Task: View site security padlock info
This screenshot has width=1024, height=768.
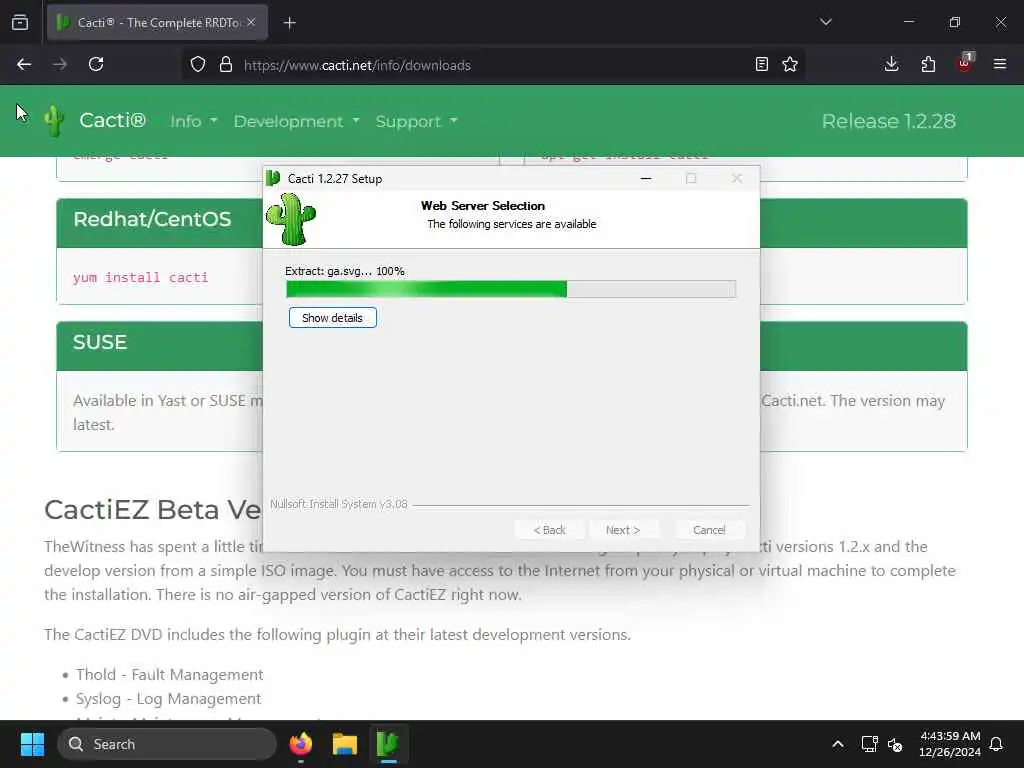Action: [226, 65]
